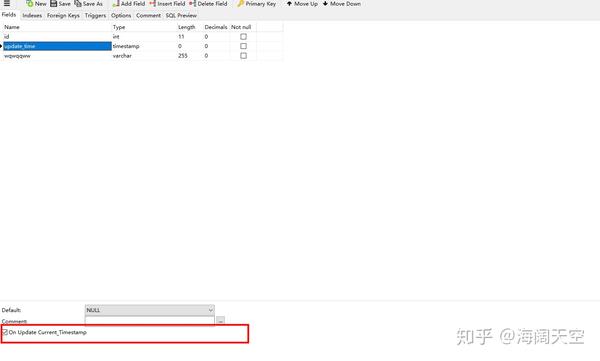Select the wqwqqww field name
Image resolution: width=600 pixels, height=361 pixels.
[57, 56]
